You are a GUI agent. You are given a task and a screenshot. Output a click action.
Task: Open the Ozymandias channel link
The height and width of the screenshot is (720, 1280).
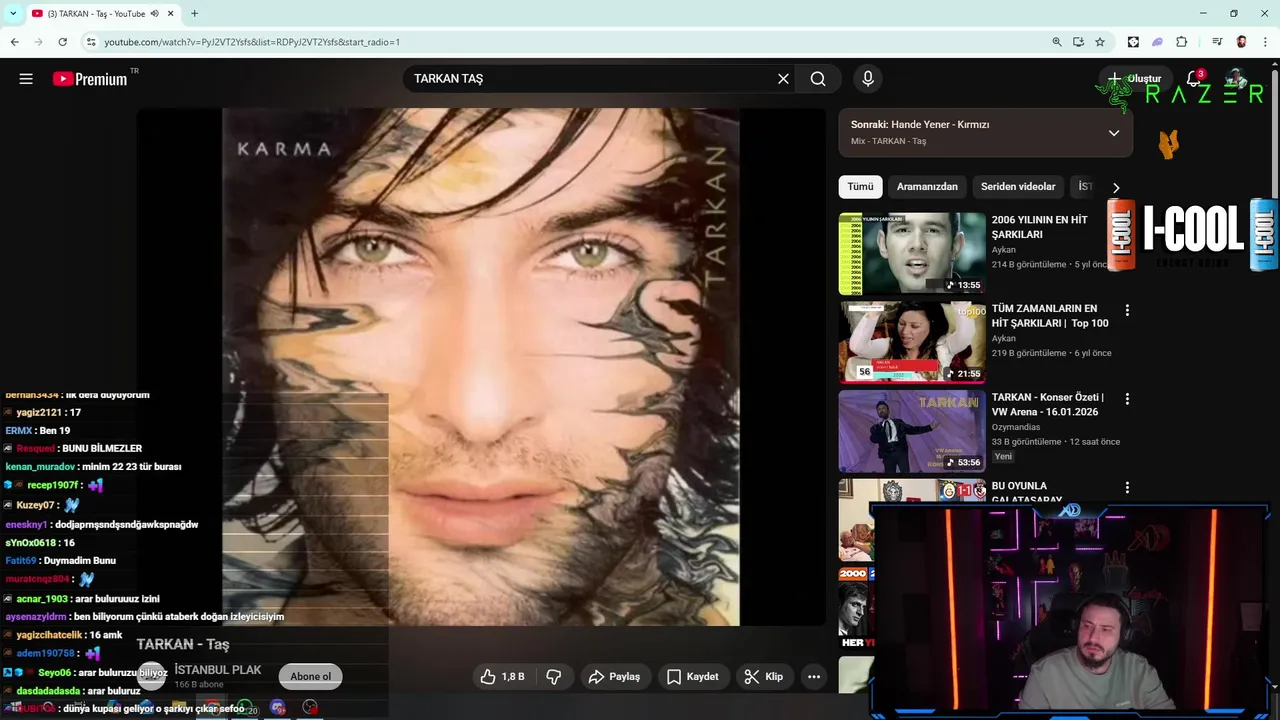coord(1016,427)
